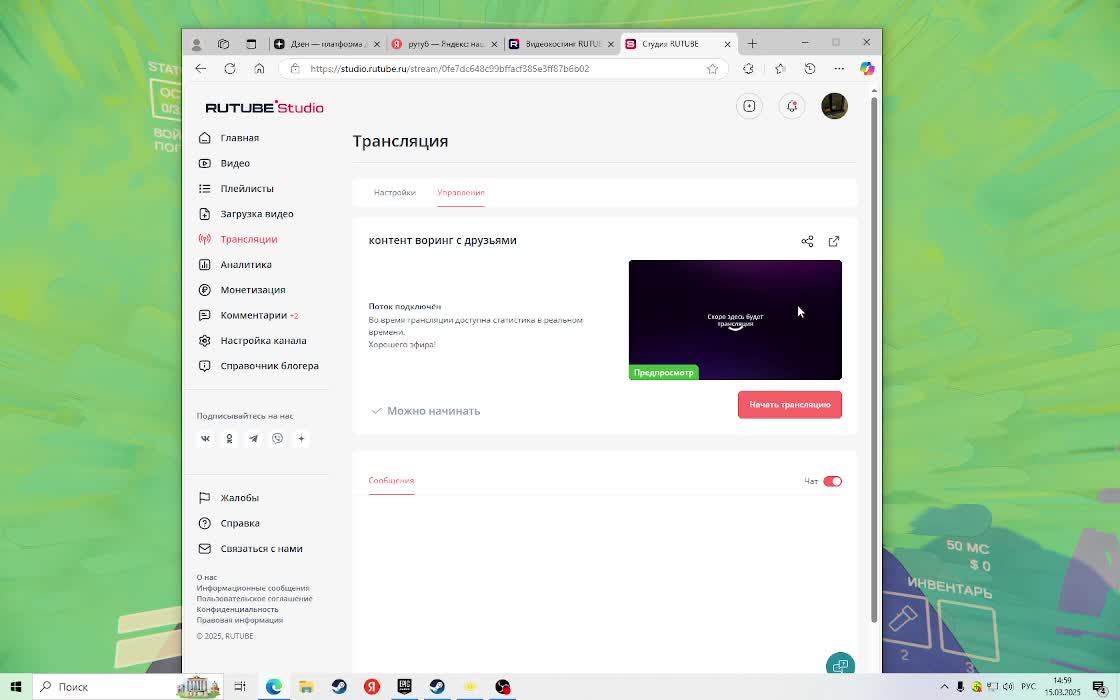Open Odnoklassniki social link icon
Image resolution: width=1120 pixels, height=700 pixels.
point(229,439)
